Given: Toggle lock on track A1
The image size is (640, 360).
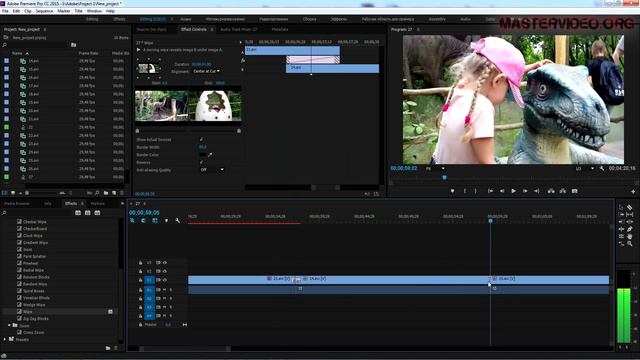Looking at the screenshot, I should [x=140, y=290].
